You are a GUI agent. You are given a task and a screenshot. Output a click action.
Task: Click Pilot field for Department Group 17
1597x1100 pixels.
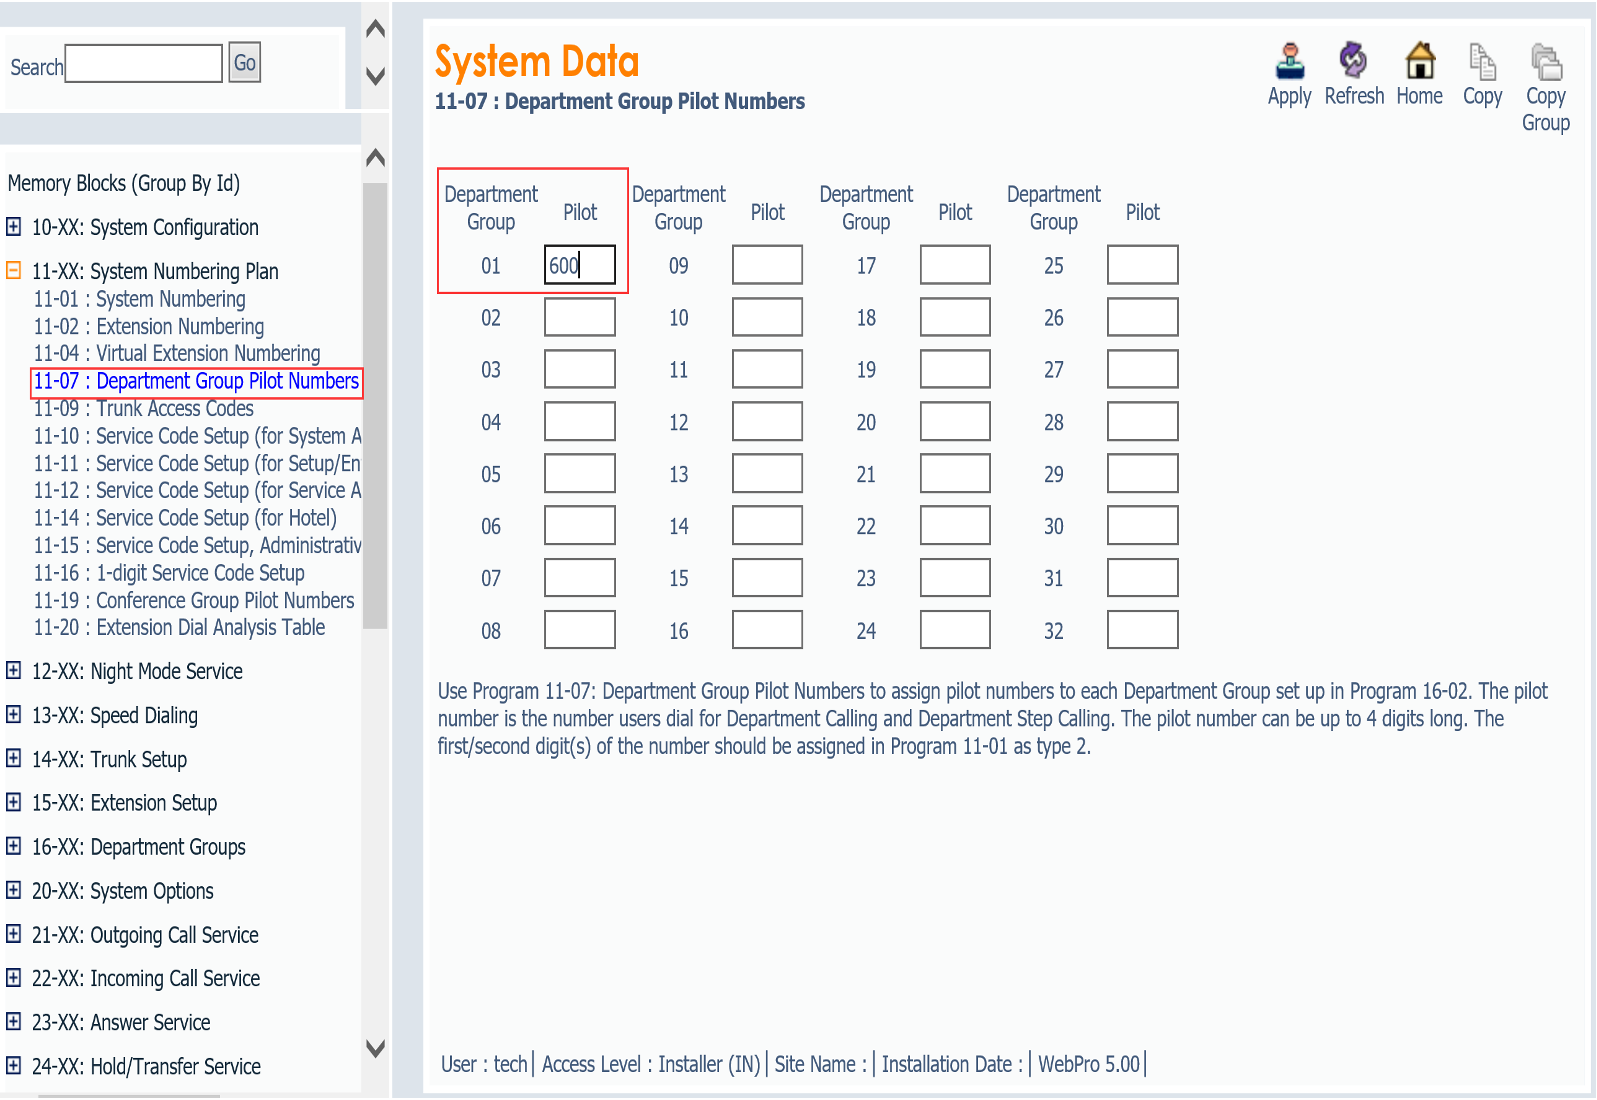pyautogui.click(x=955, y=265)
